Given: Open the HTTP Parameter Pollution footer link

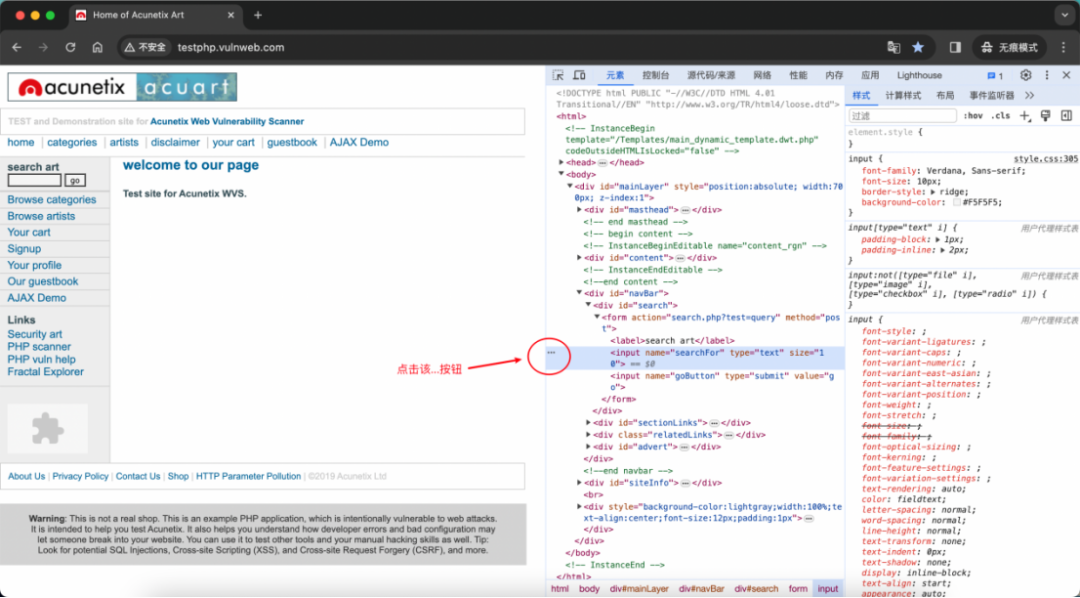Looking at the screenshot, I should [249, 476].
